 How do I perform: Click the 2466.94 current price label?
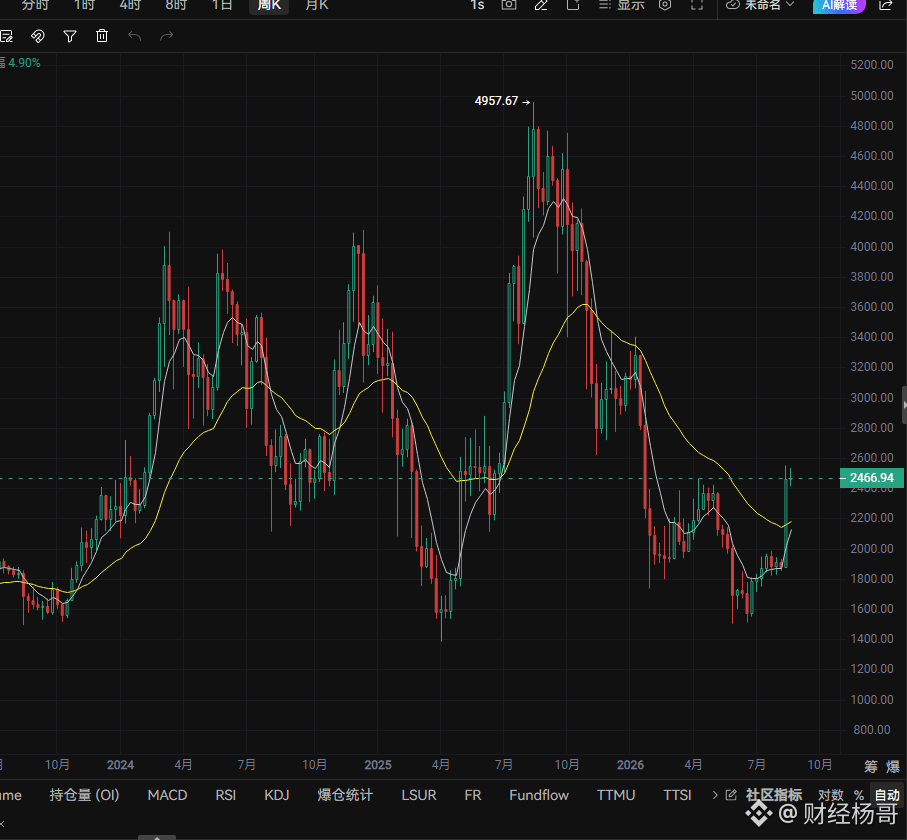coord(872,478)
